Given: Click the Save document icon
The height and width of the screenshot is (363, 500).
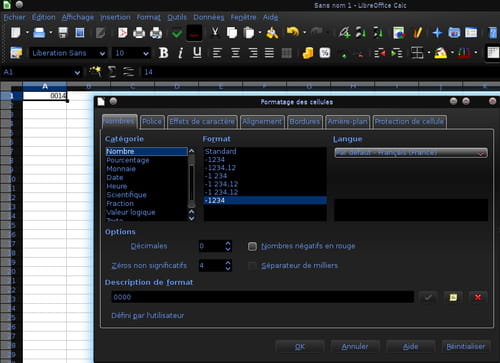Looking at the screenshot, I should click(x=63, y=33).
